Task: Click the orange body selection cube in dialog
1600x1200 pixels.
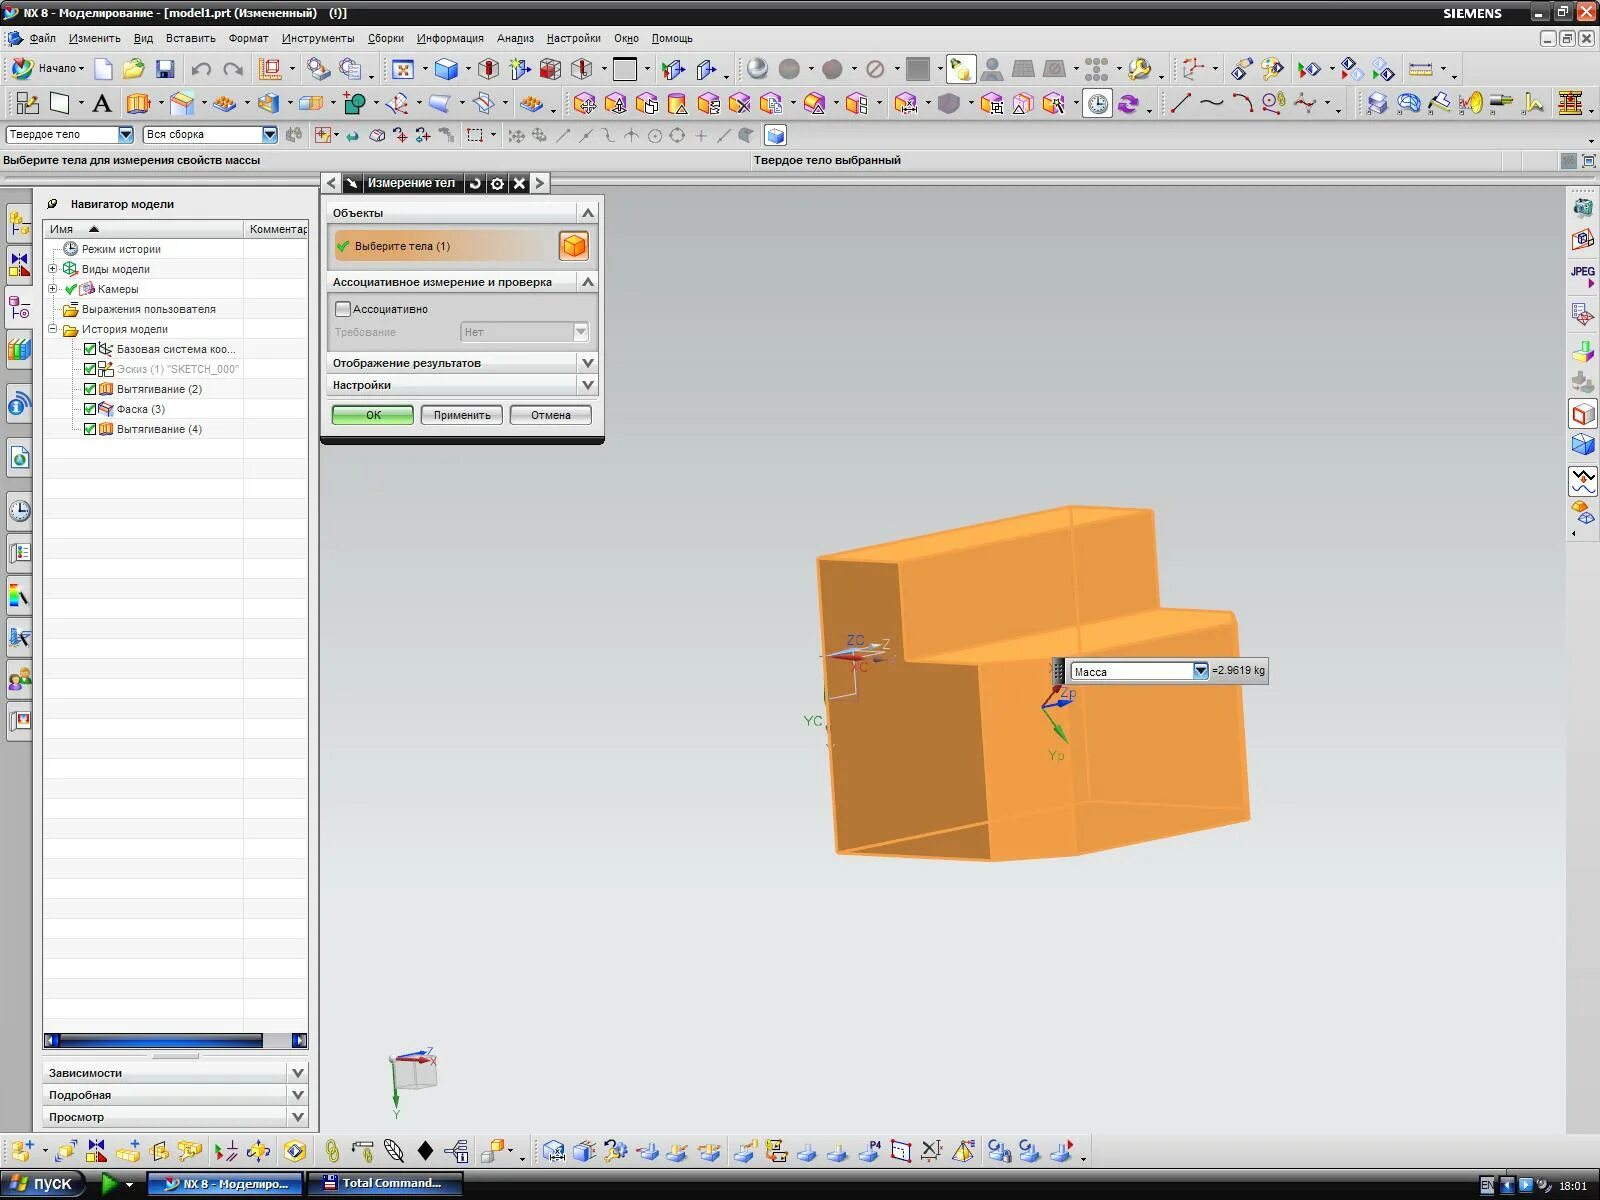Action: pyautogui.click(x=573, y=245)
